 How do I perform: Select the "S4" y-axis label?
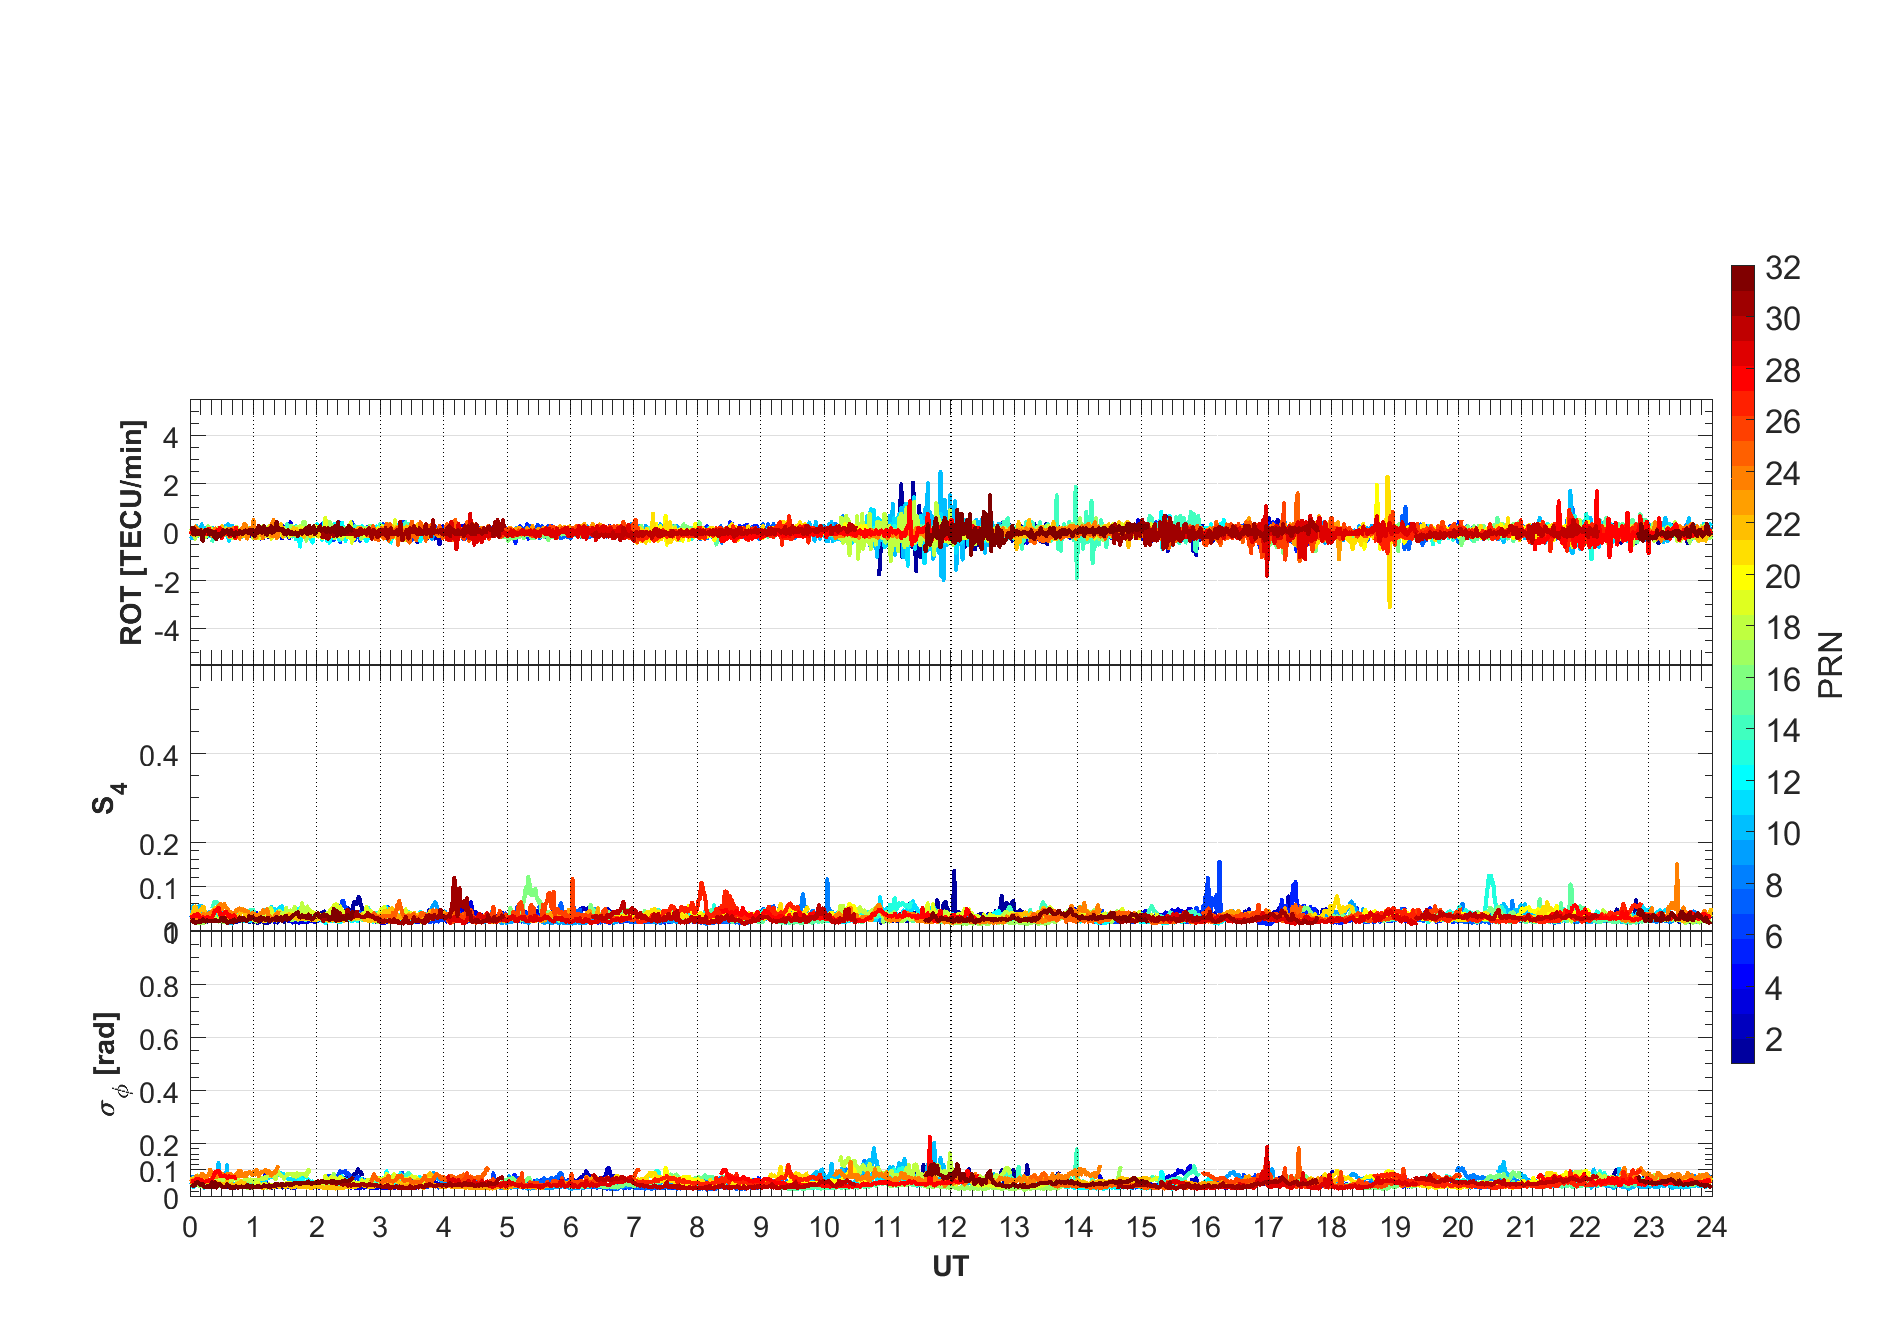(108, 798)
